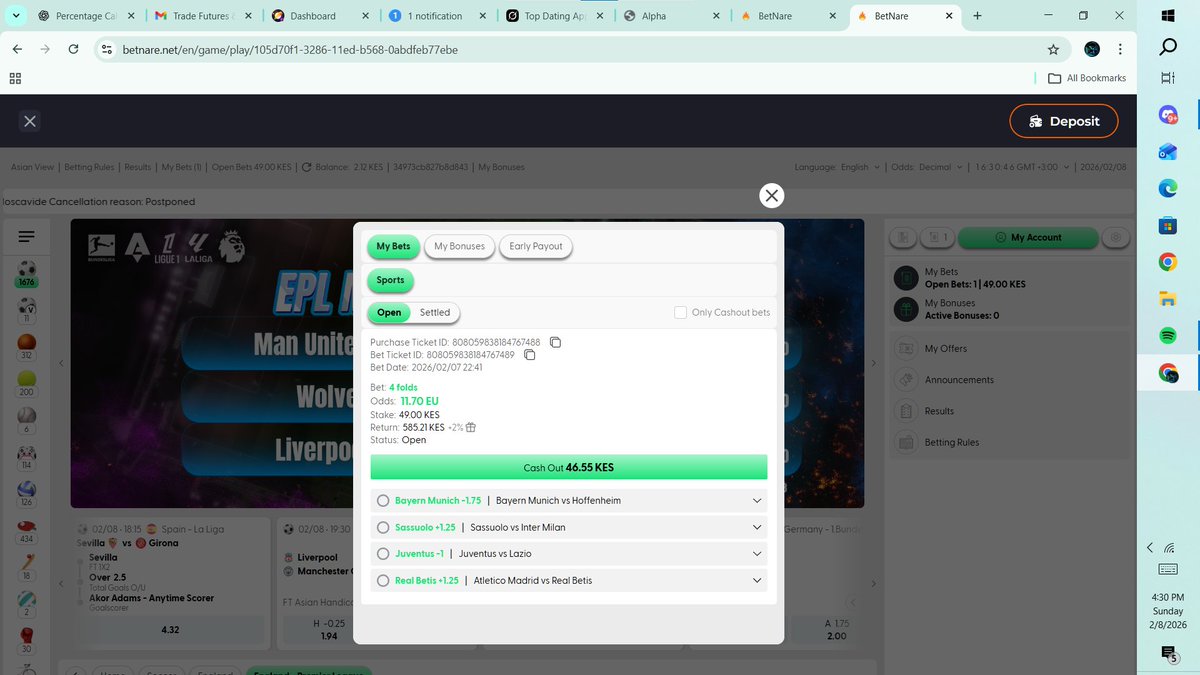1200x675 pixels.
Task: Reload the page in Chrome
Action: [x=73, y=49]
